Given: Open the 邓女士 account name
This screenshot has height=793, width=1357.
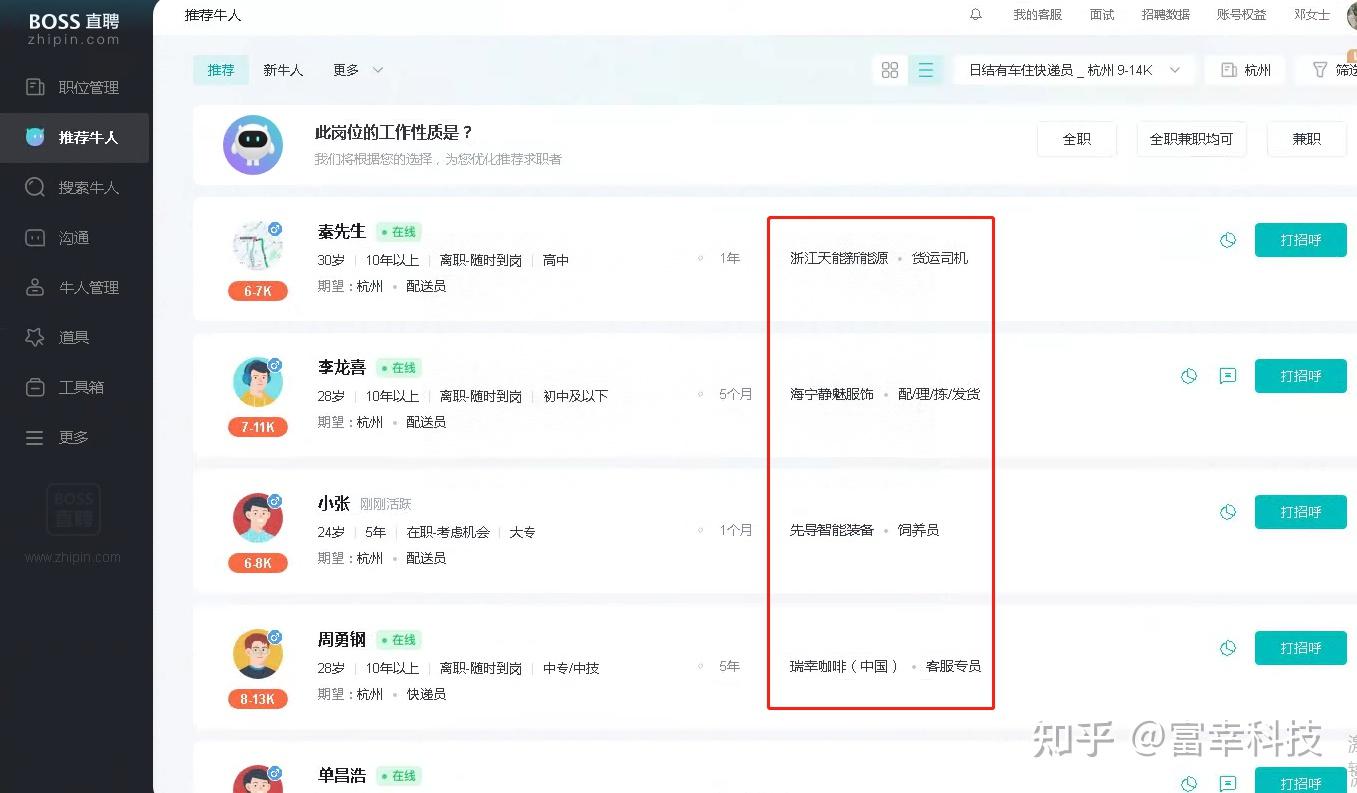Looking at the screenshot, I should pos(1312,15).
